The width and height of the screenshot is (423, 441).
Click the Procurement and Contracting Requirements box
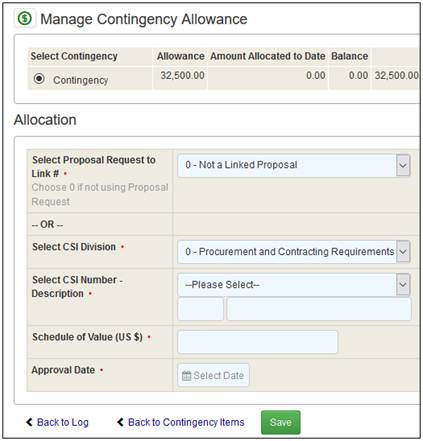pos(287,251)
